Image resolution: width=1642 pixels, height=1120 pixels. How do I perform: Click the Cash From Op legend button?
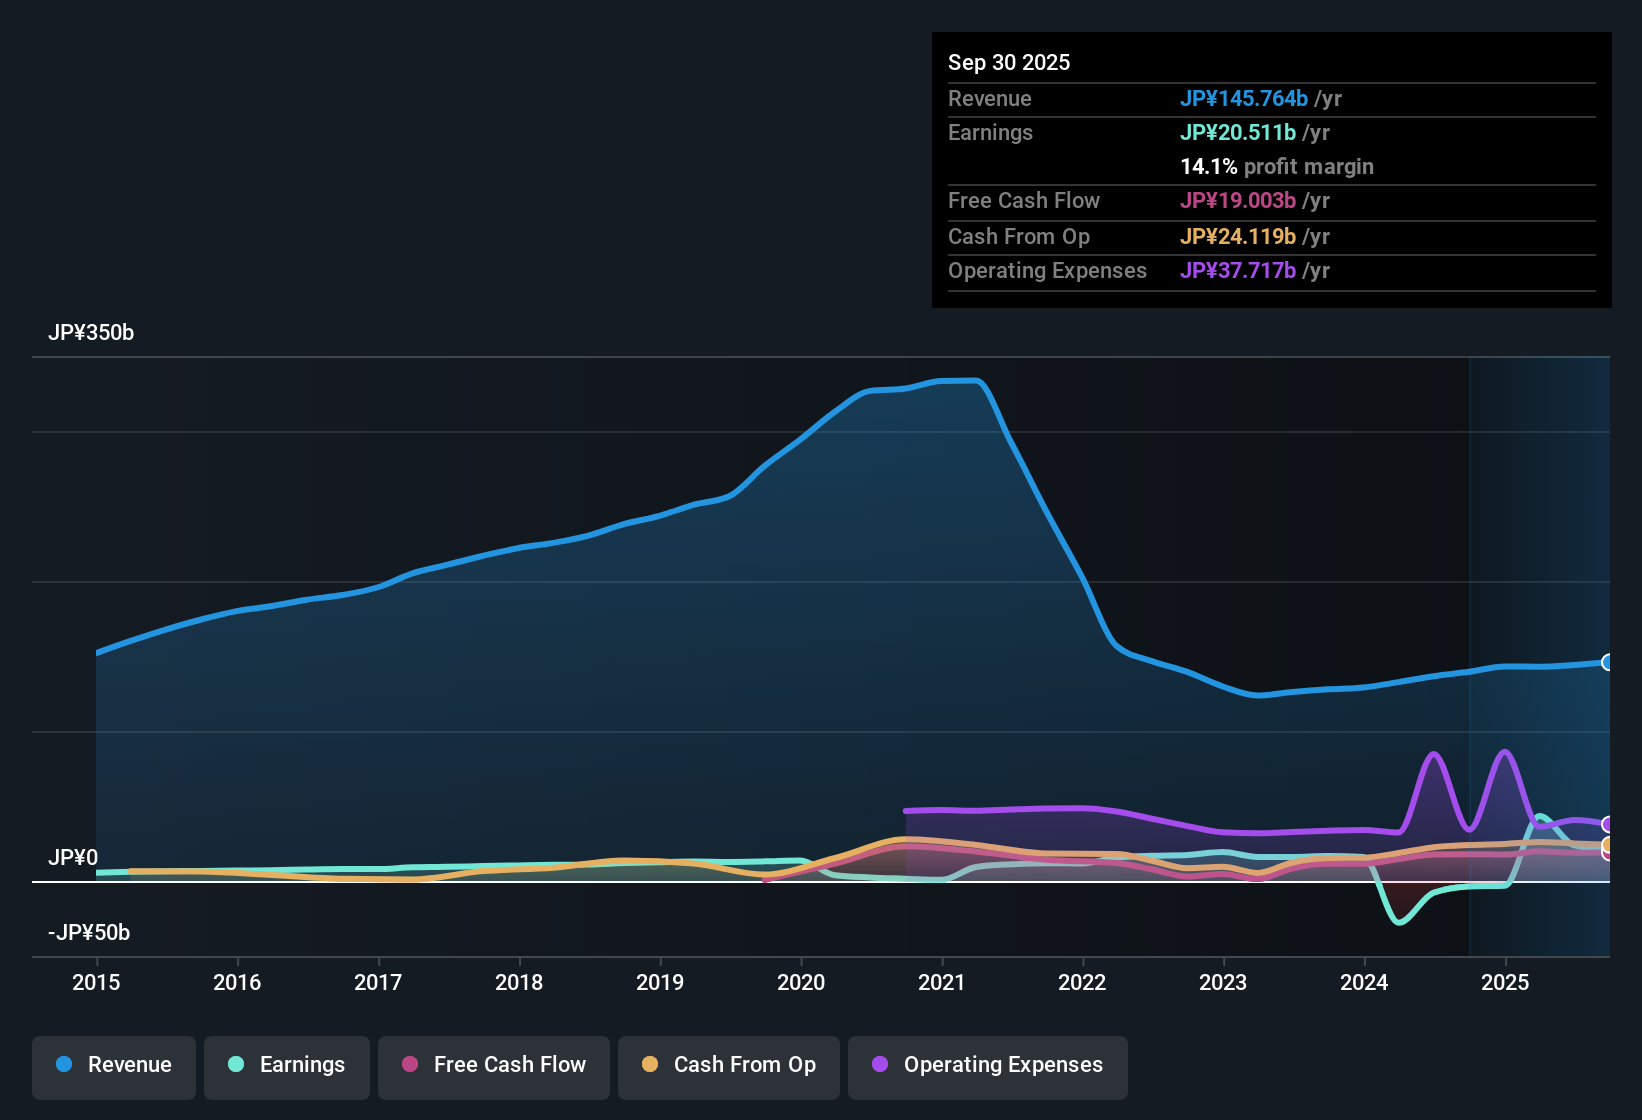(x=728, y=1066)
